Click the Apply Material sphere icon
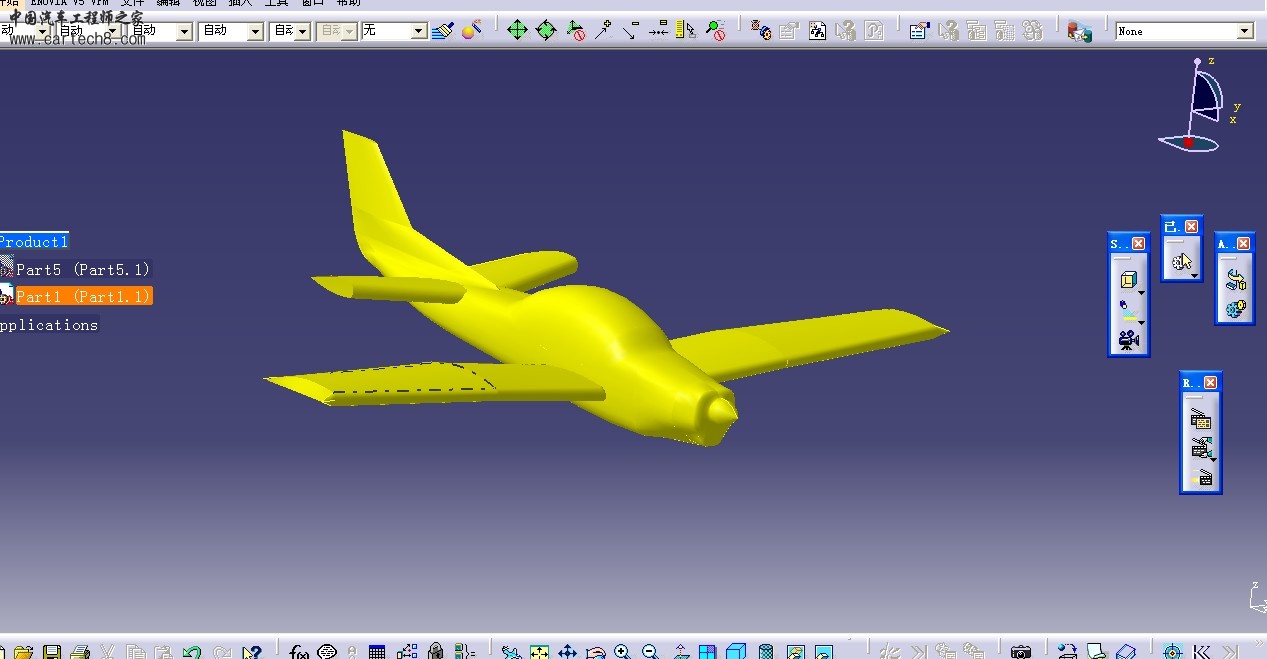The height and width of the screenshot is (659, 1267). 472,31
